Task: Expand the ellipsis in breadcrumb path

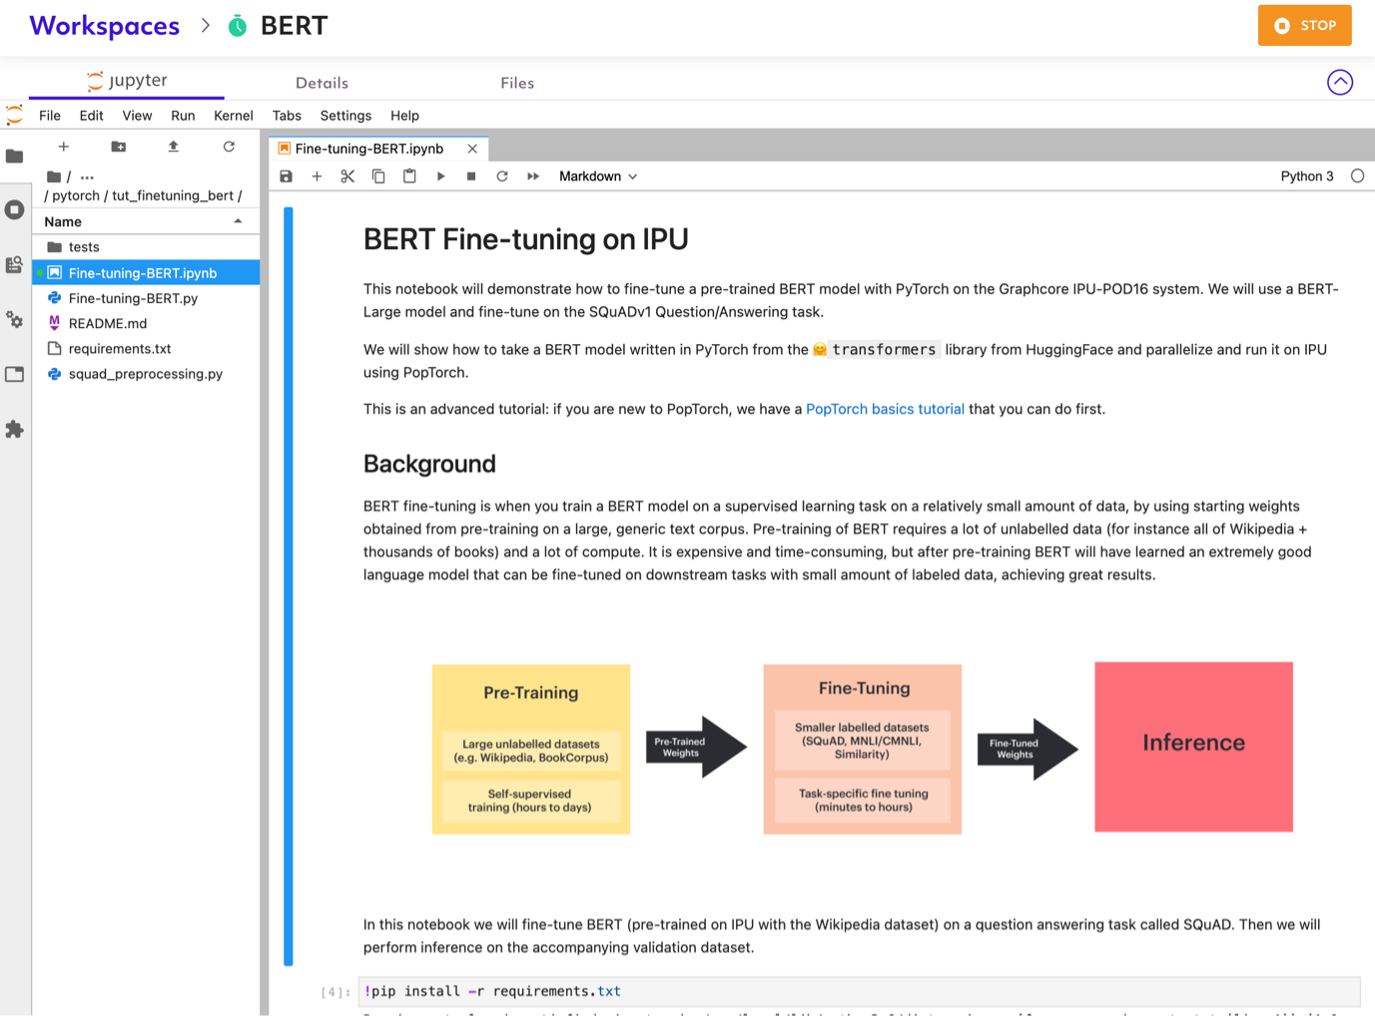Action: click(x=87, y=177)
